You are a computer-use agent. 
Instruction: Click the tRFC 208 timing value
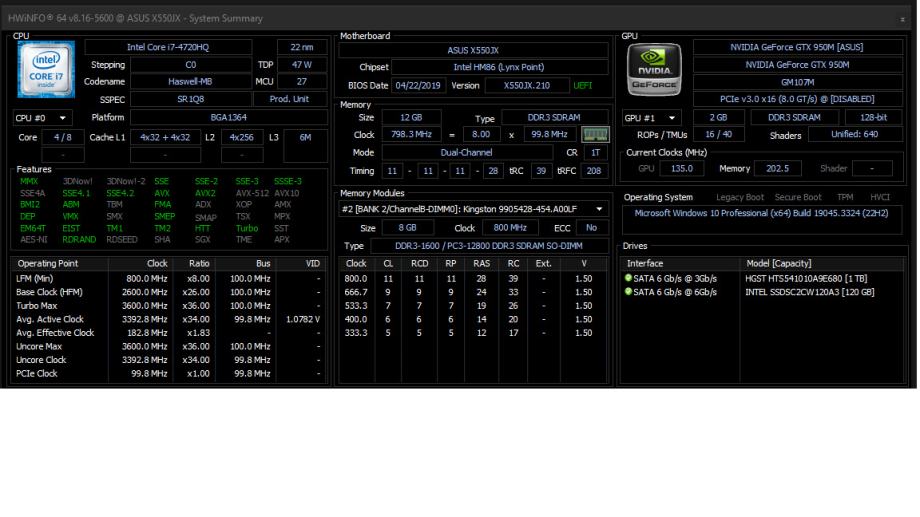tap(594, 171)
